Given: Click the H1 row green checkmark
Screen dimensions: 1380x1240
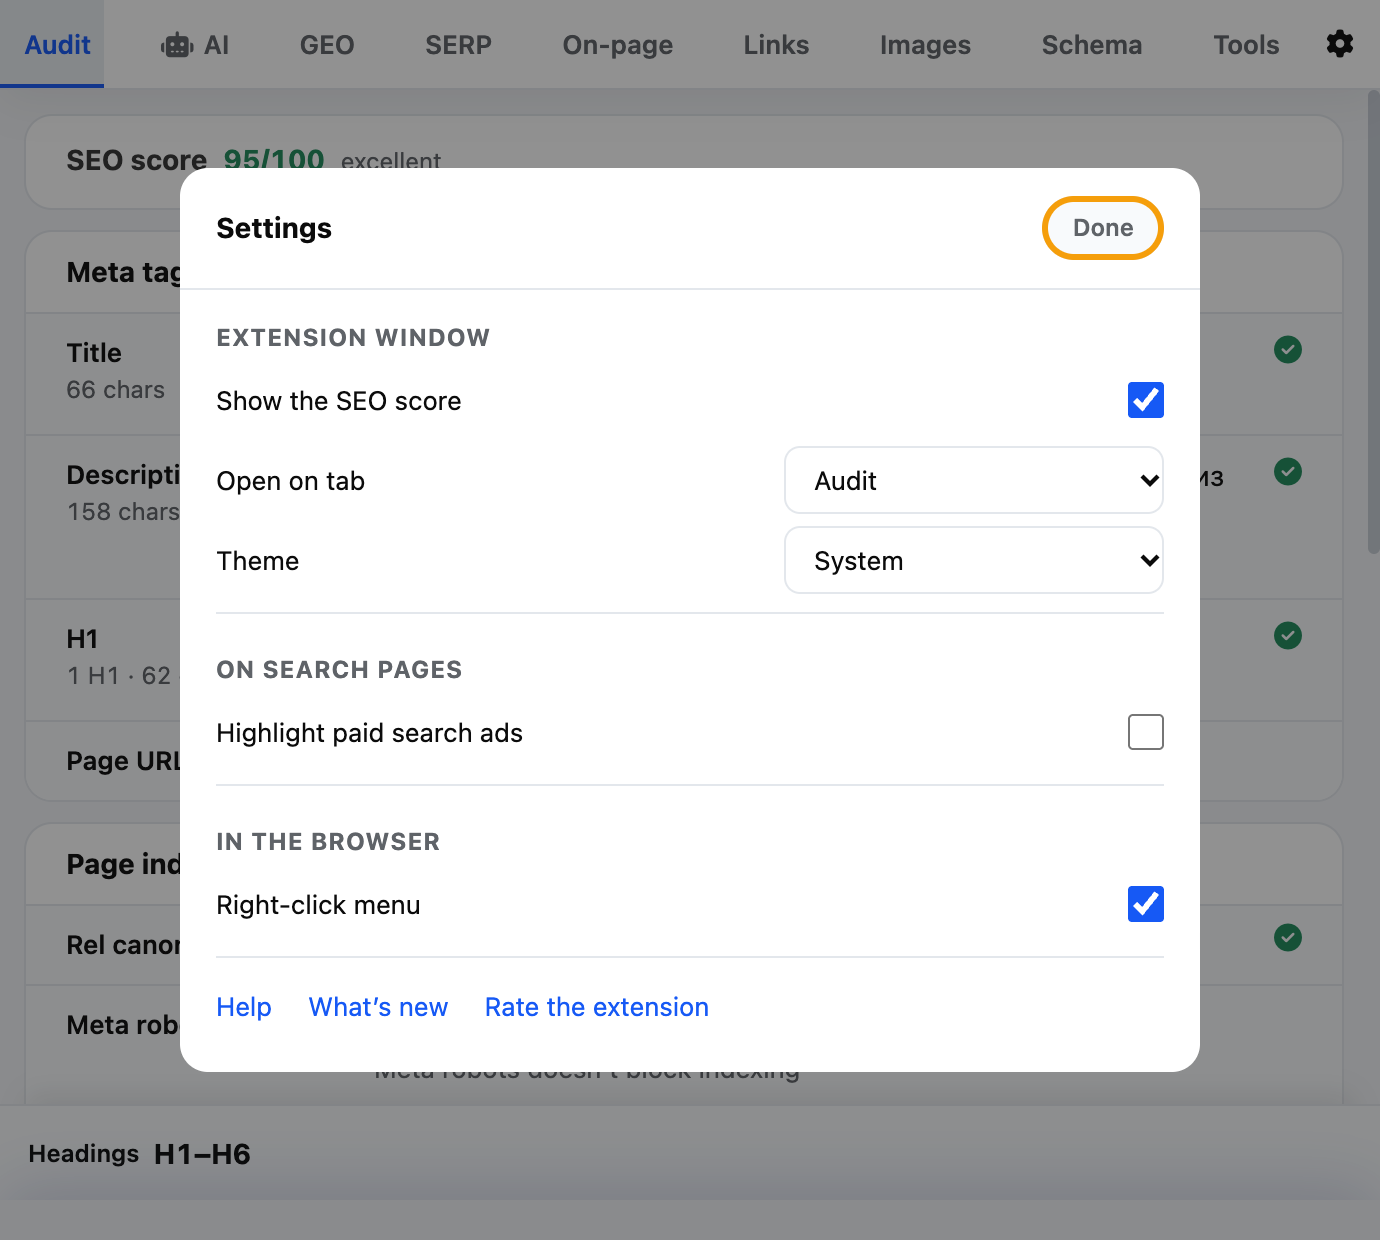Looking at the screenshot, I should click(1288, 636).
